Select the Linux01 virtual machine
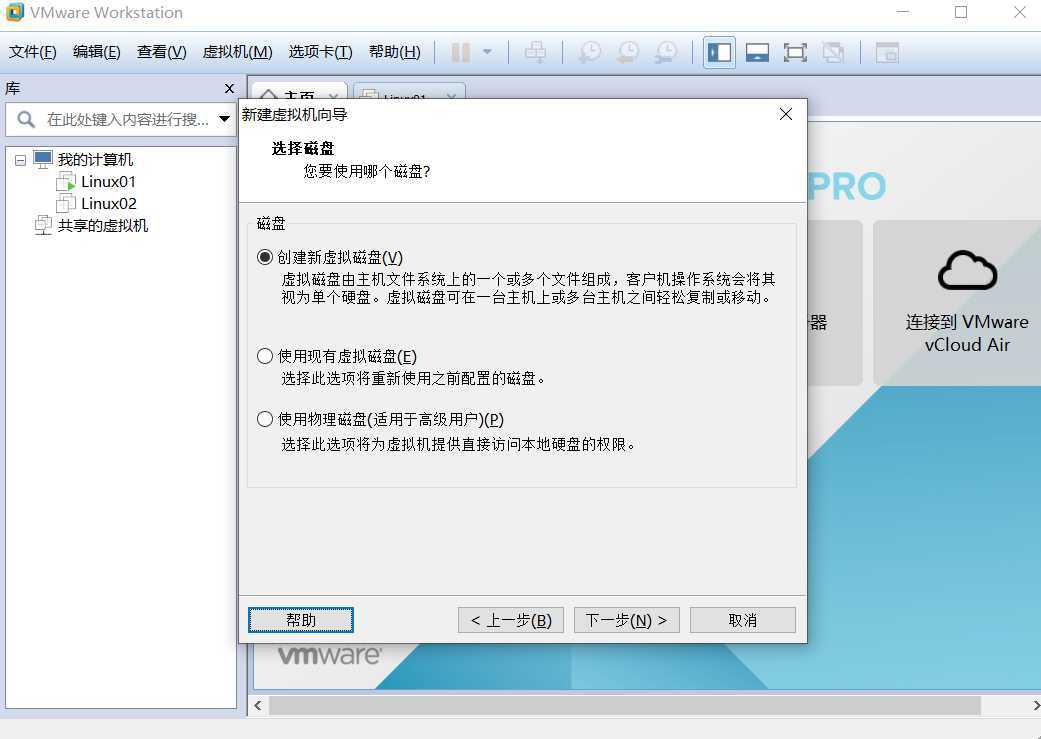Screen dimensions: 1041x739 tap(108, 182)
